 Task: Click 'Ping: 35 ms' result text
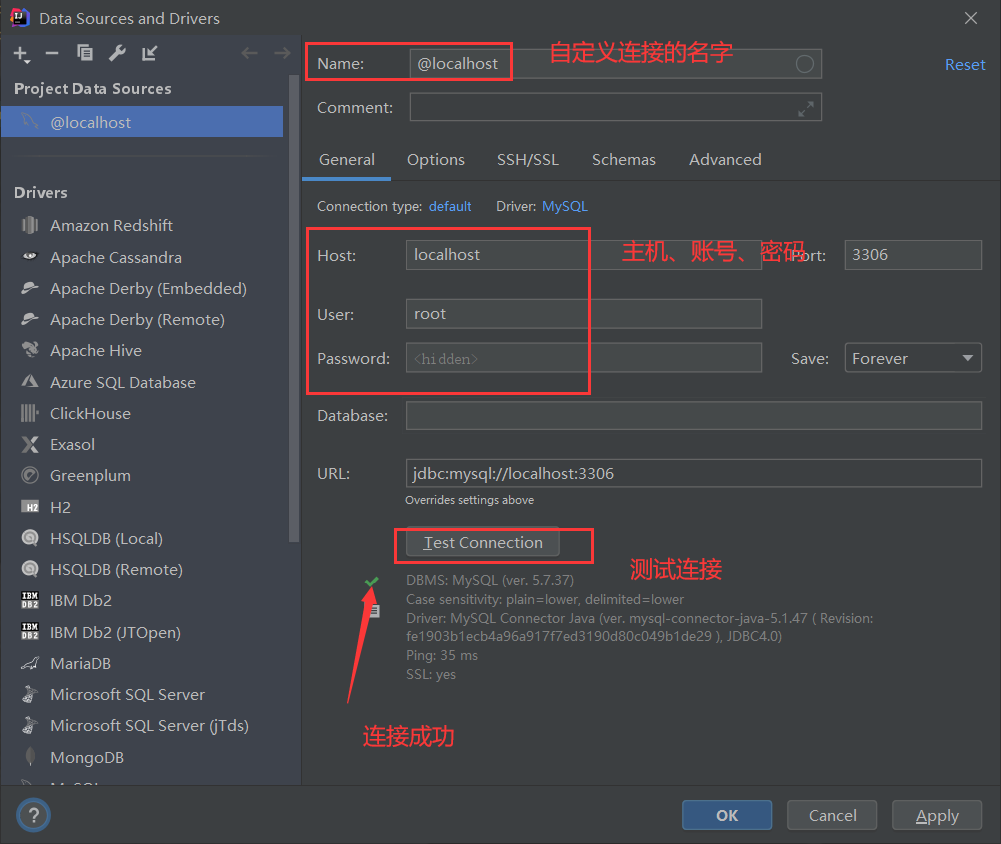pos(442,656)
